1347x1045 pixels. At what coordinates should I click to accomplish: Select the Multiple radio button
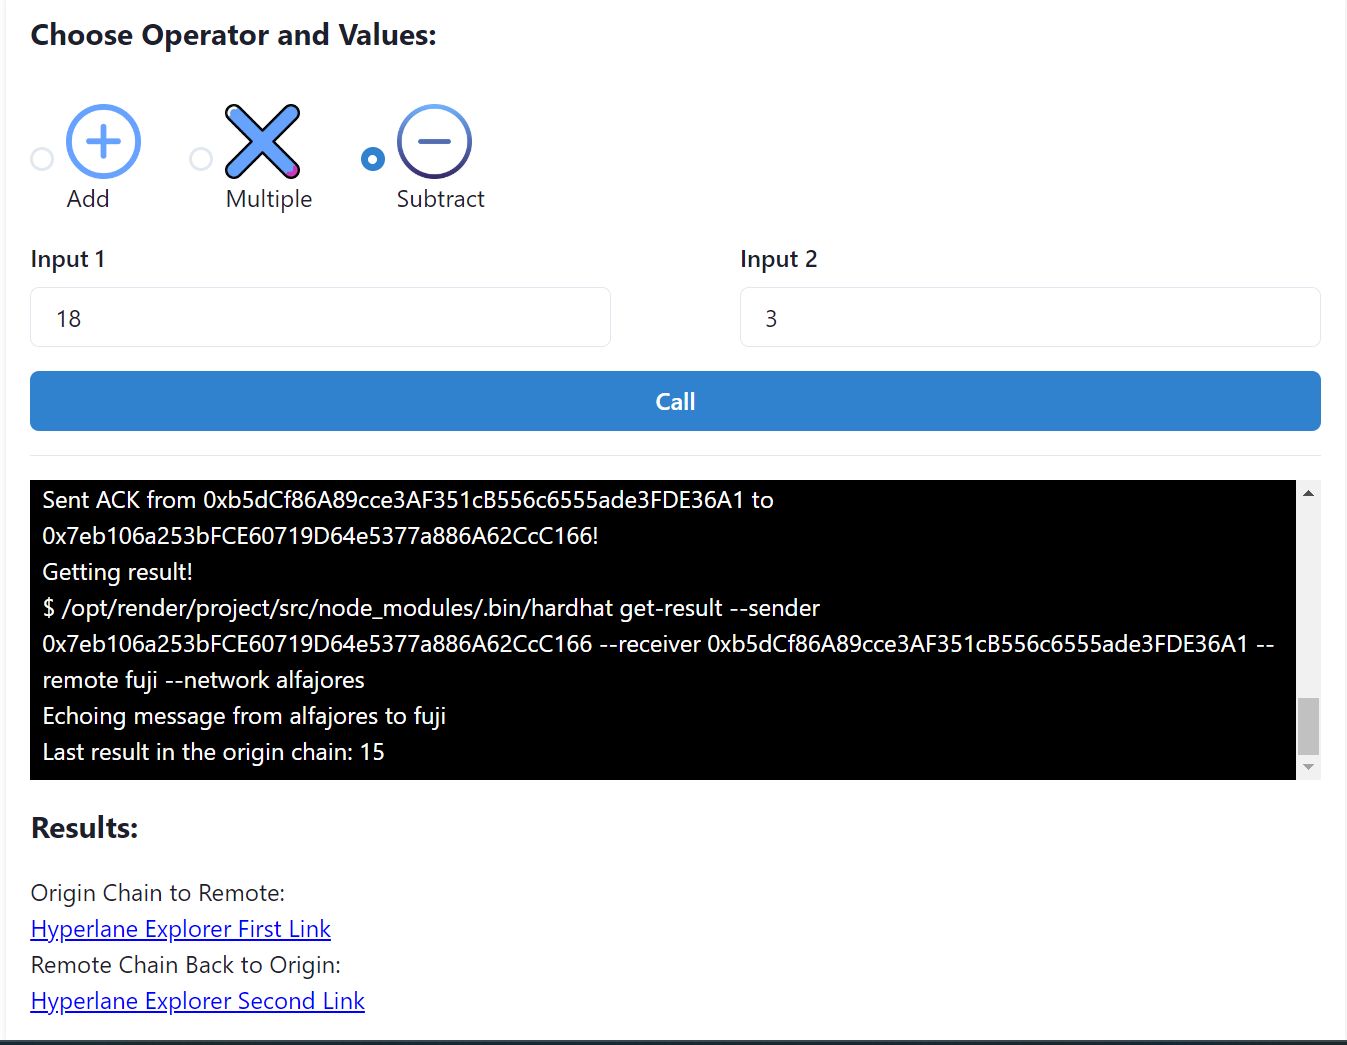click(x=201, y=159)
